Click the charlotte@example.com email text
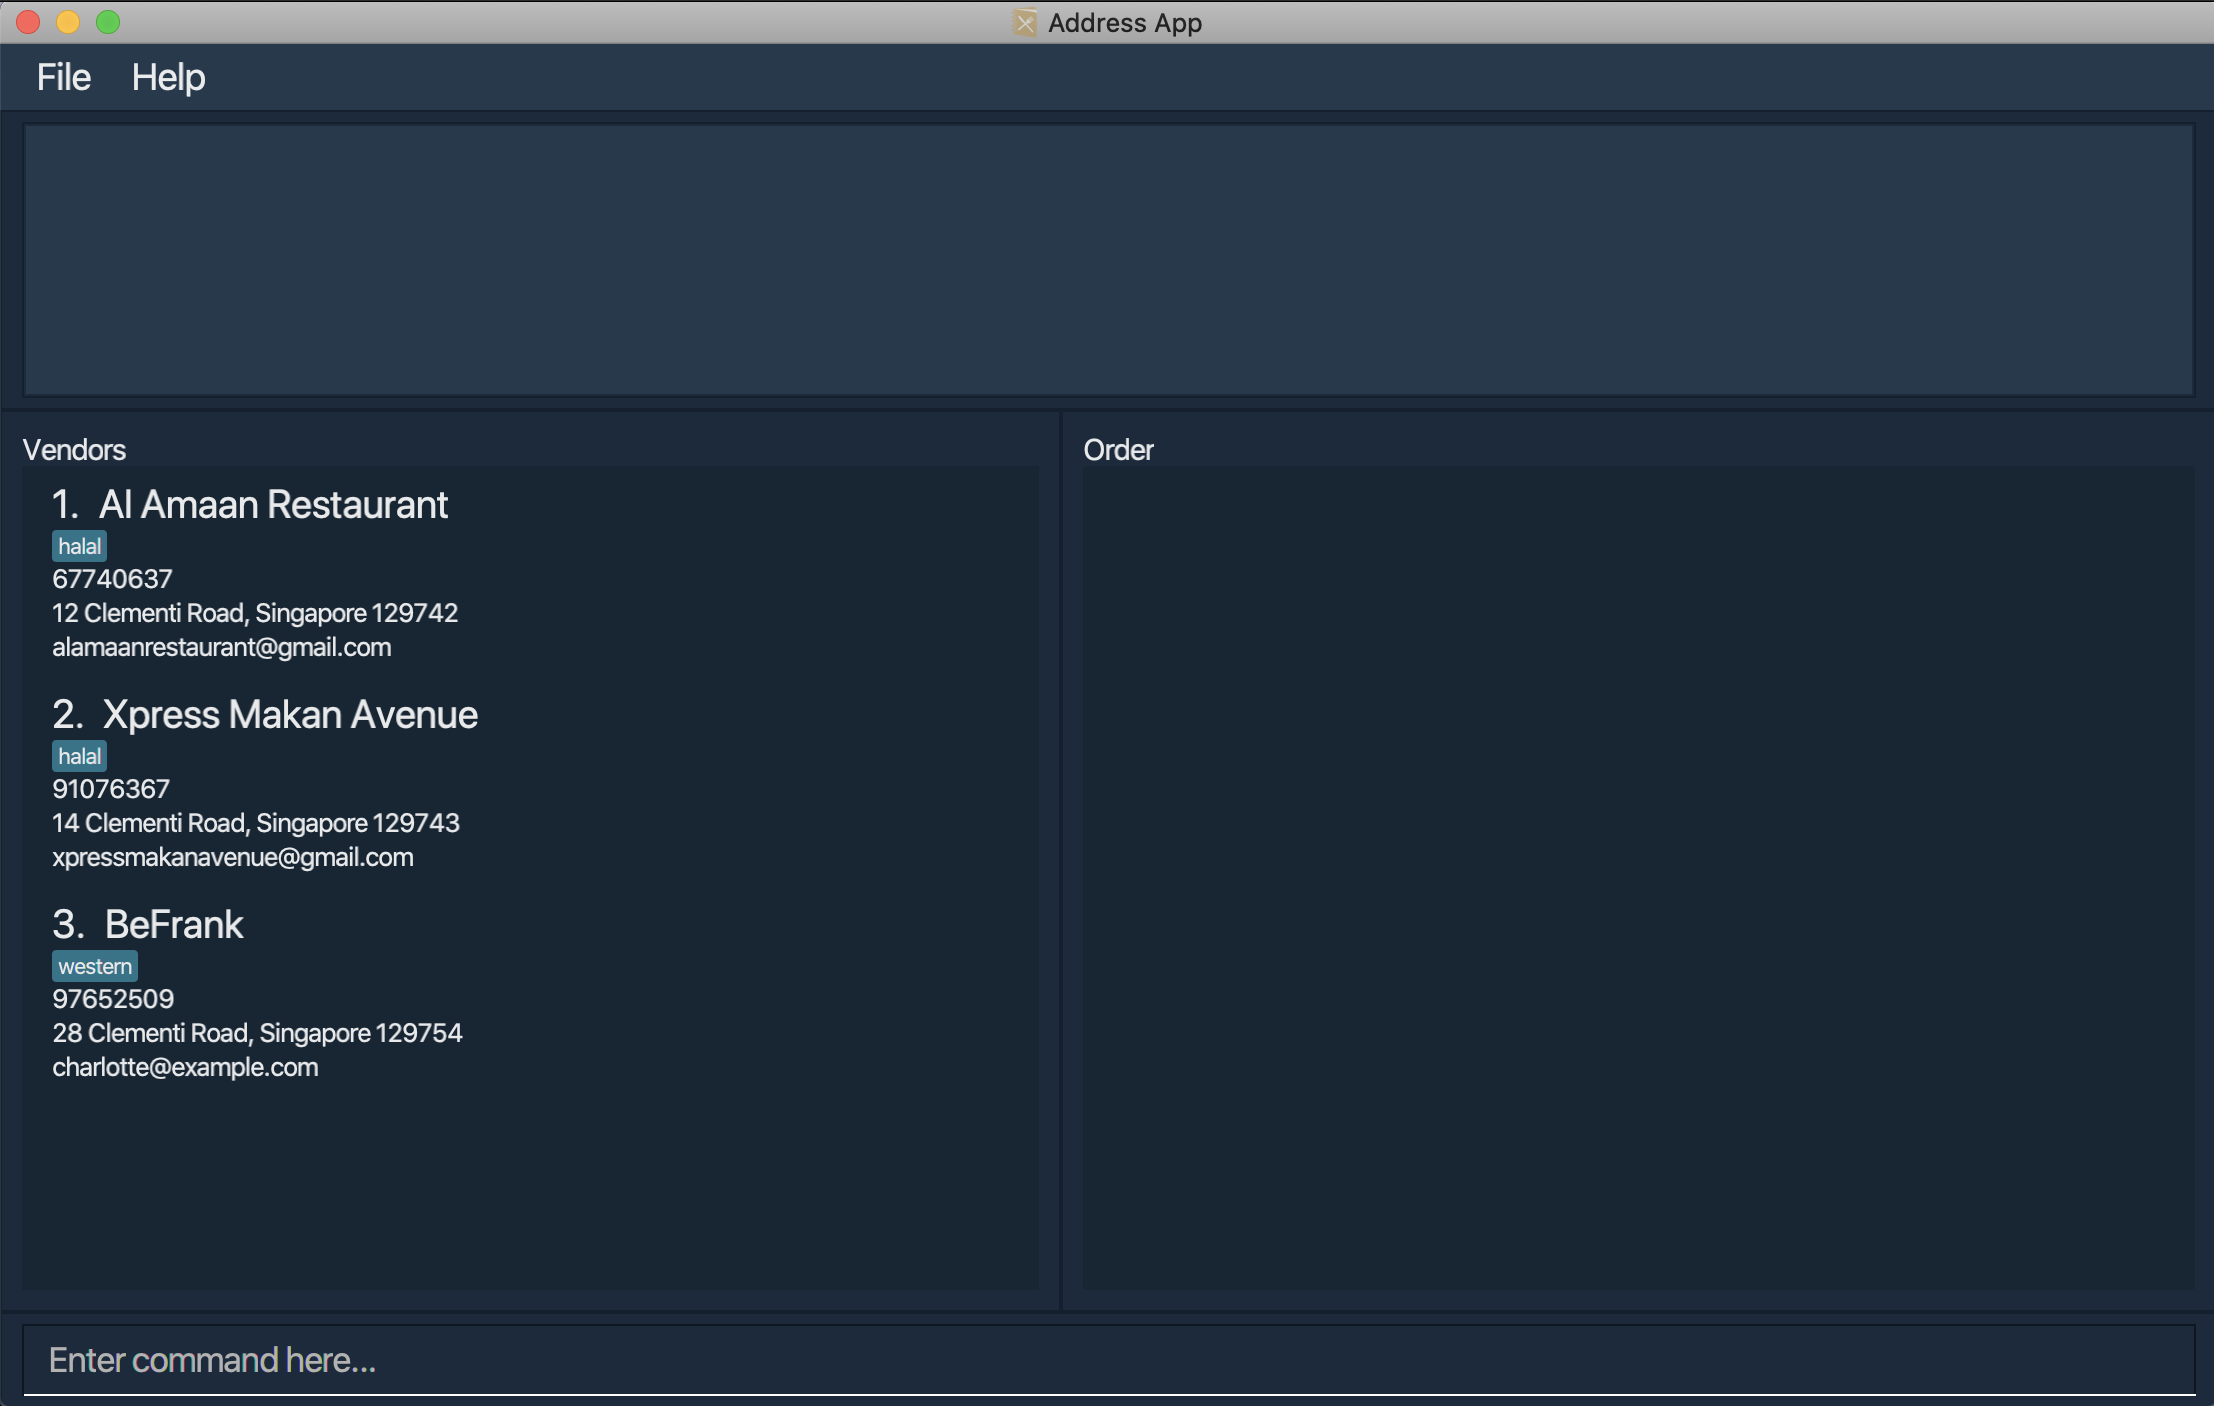The image size is (2214, 1406). tap(185, 1067)
